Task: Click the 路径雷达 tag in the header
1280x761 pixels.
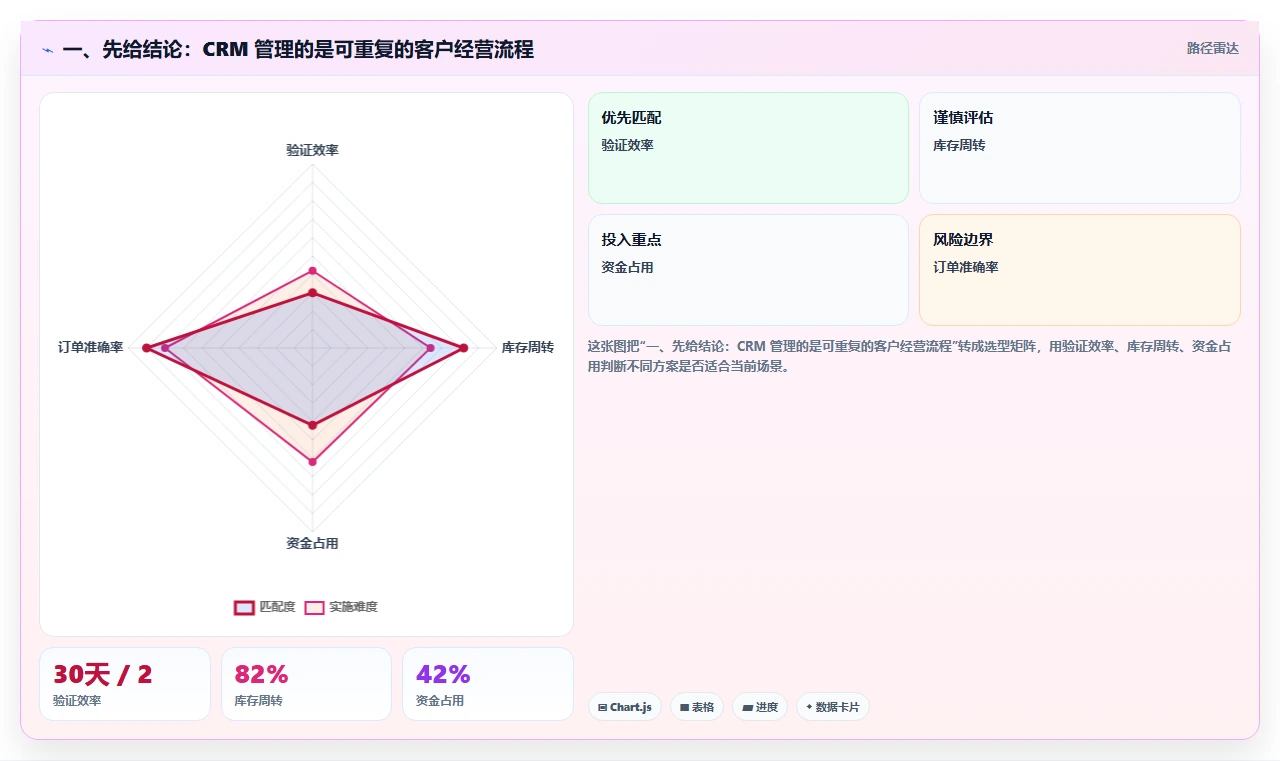Action: pyautogui.click(x=1212, y=48)
